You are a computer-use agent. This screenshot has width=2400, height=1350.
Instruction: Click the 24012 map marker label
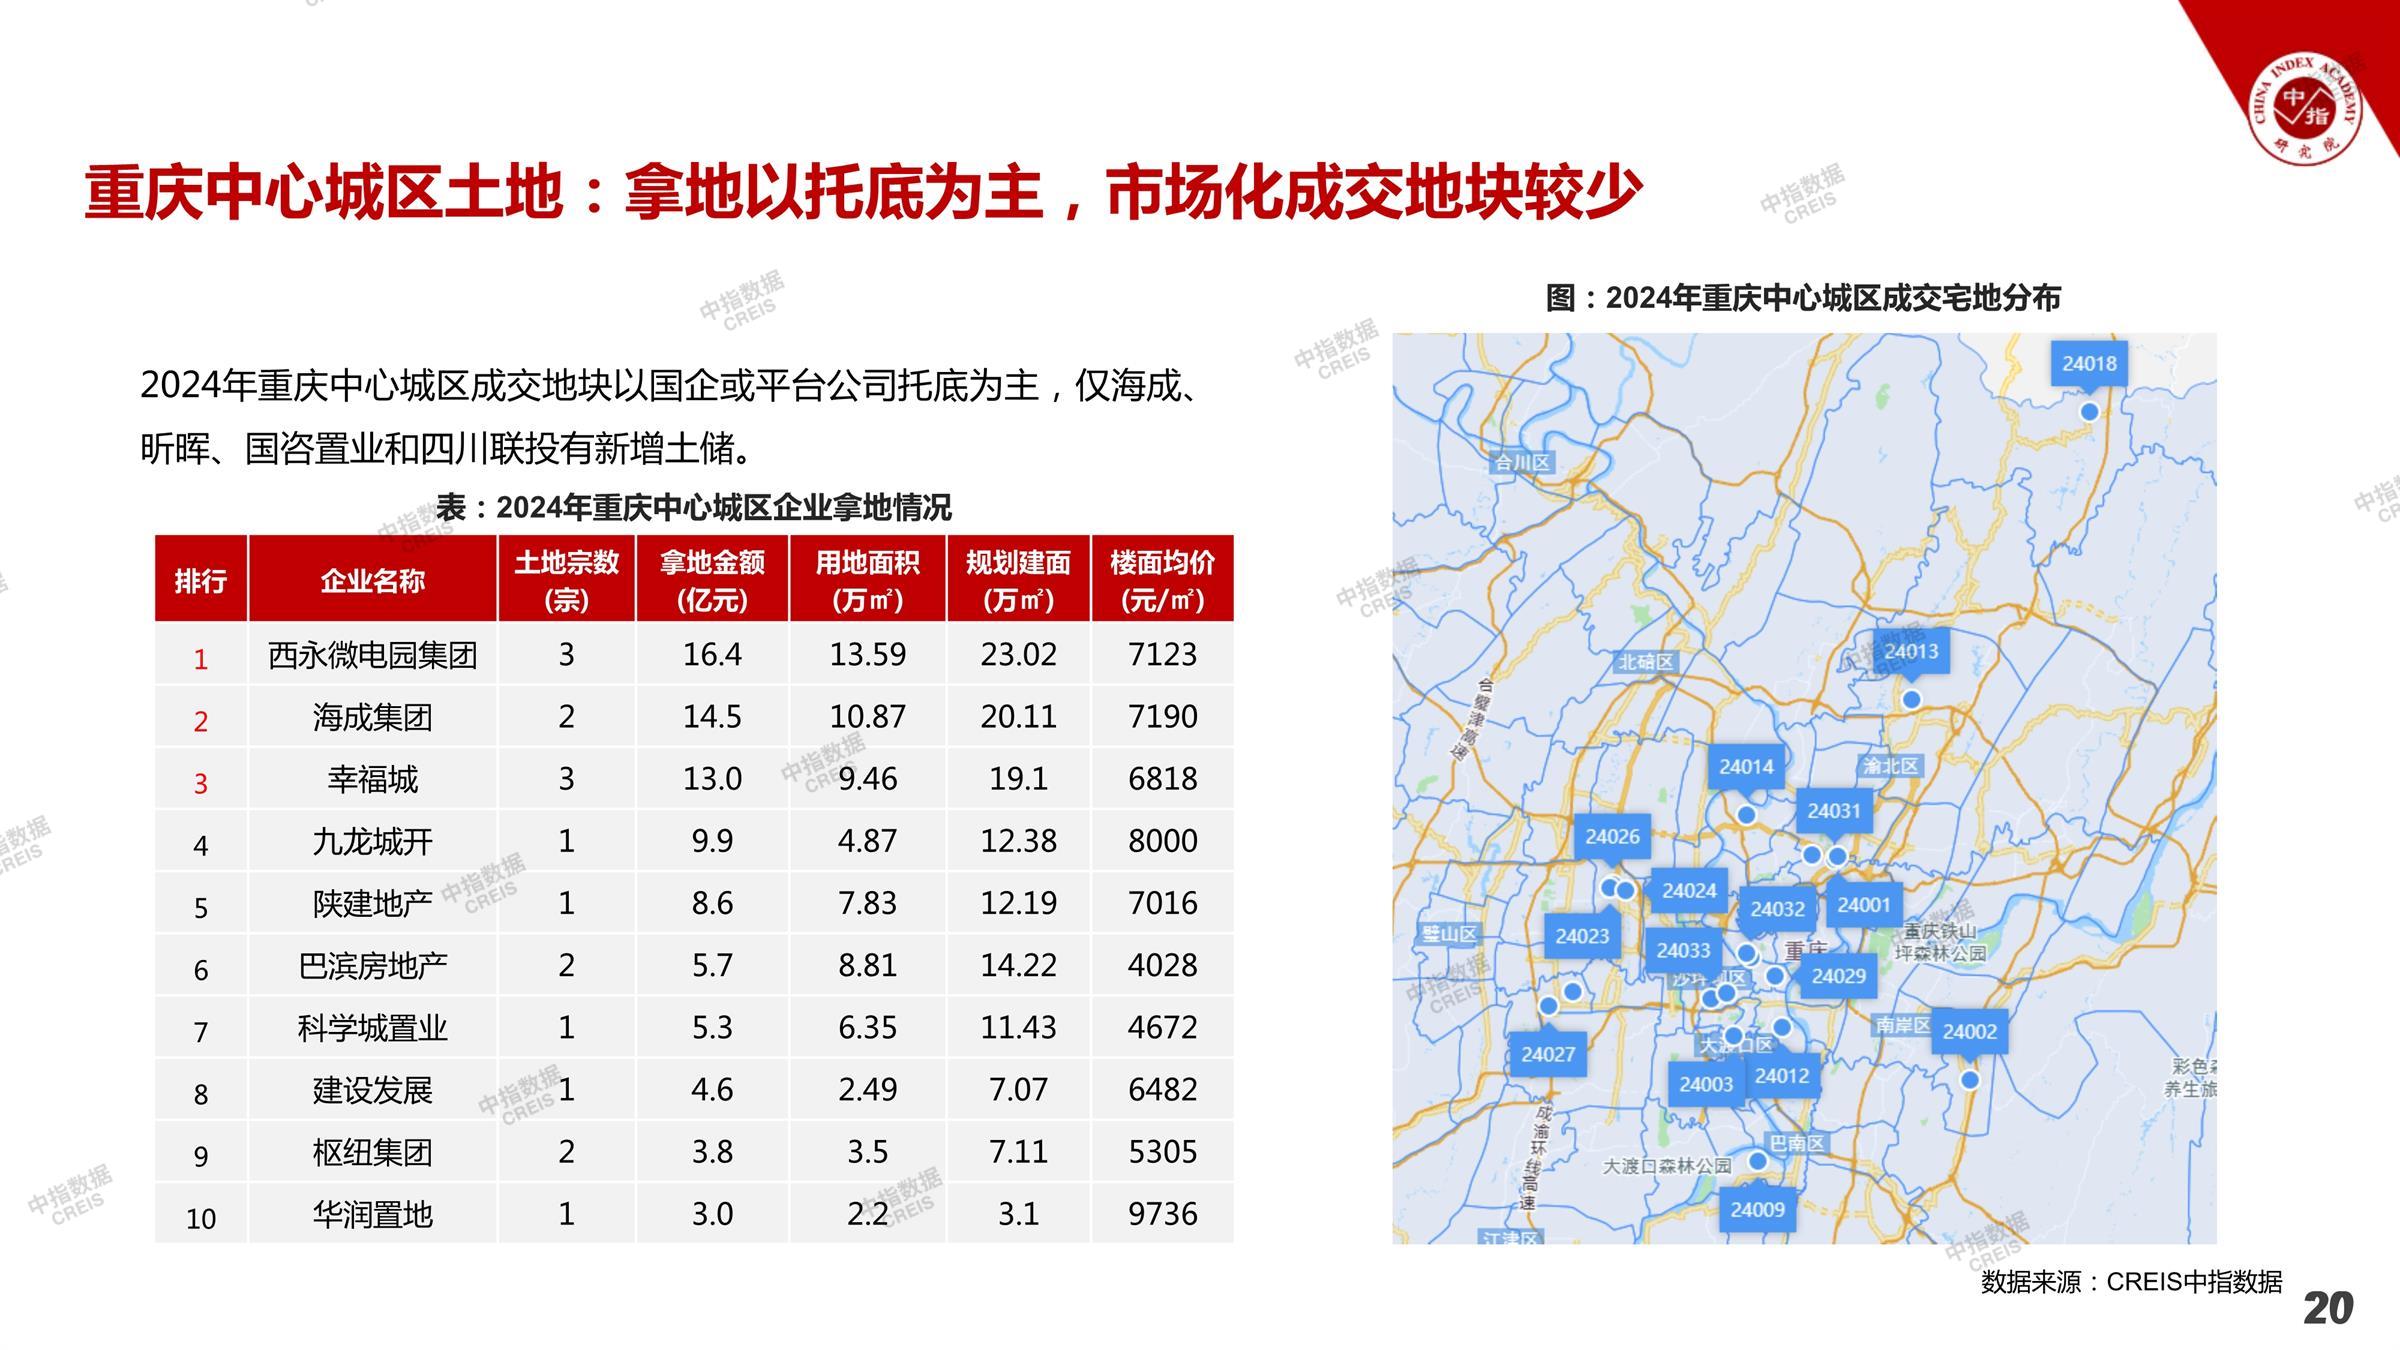(1782, 1076)
